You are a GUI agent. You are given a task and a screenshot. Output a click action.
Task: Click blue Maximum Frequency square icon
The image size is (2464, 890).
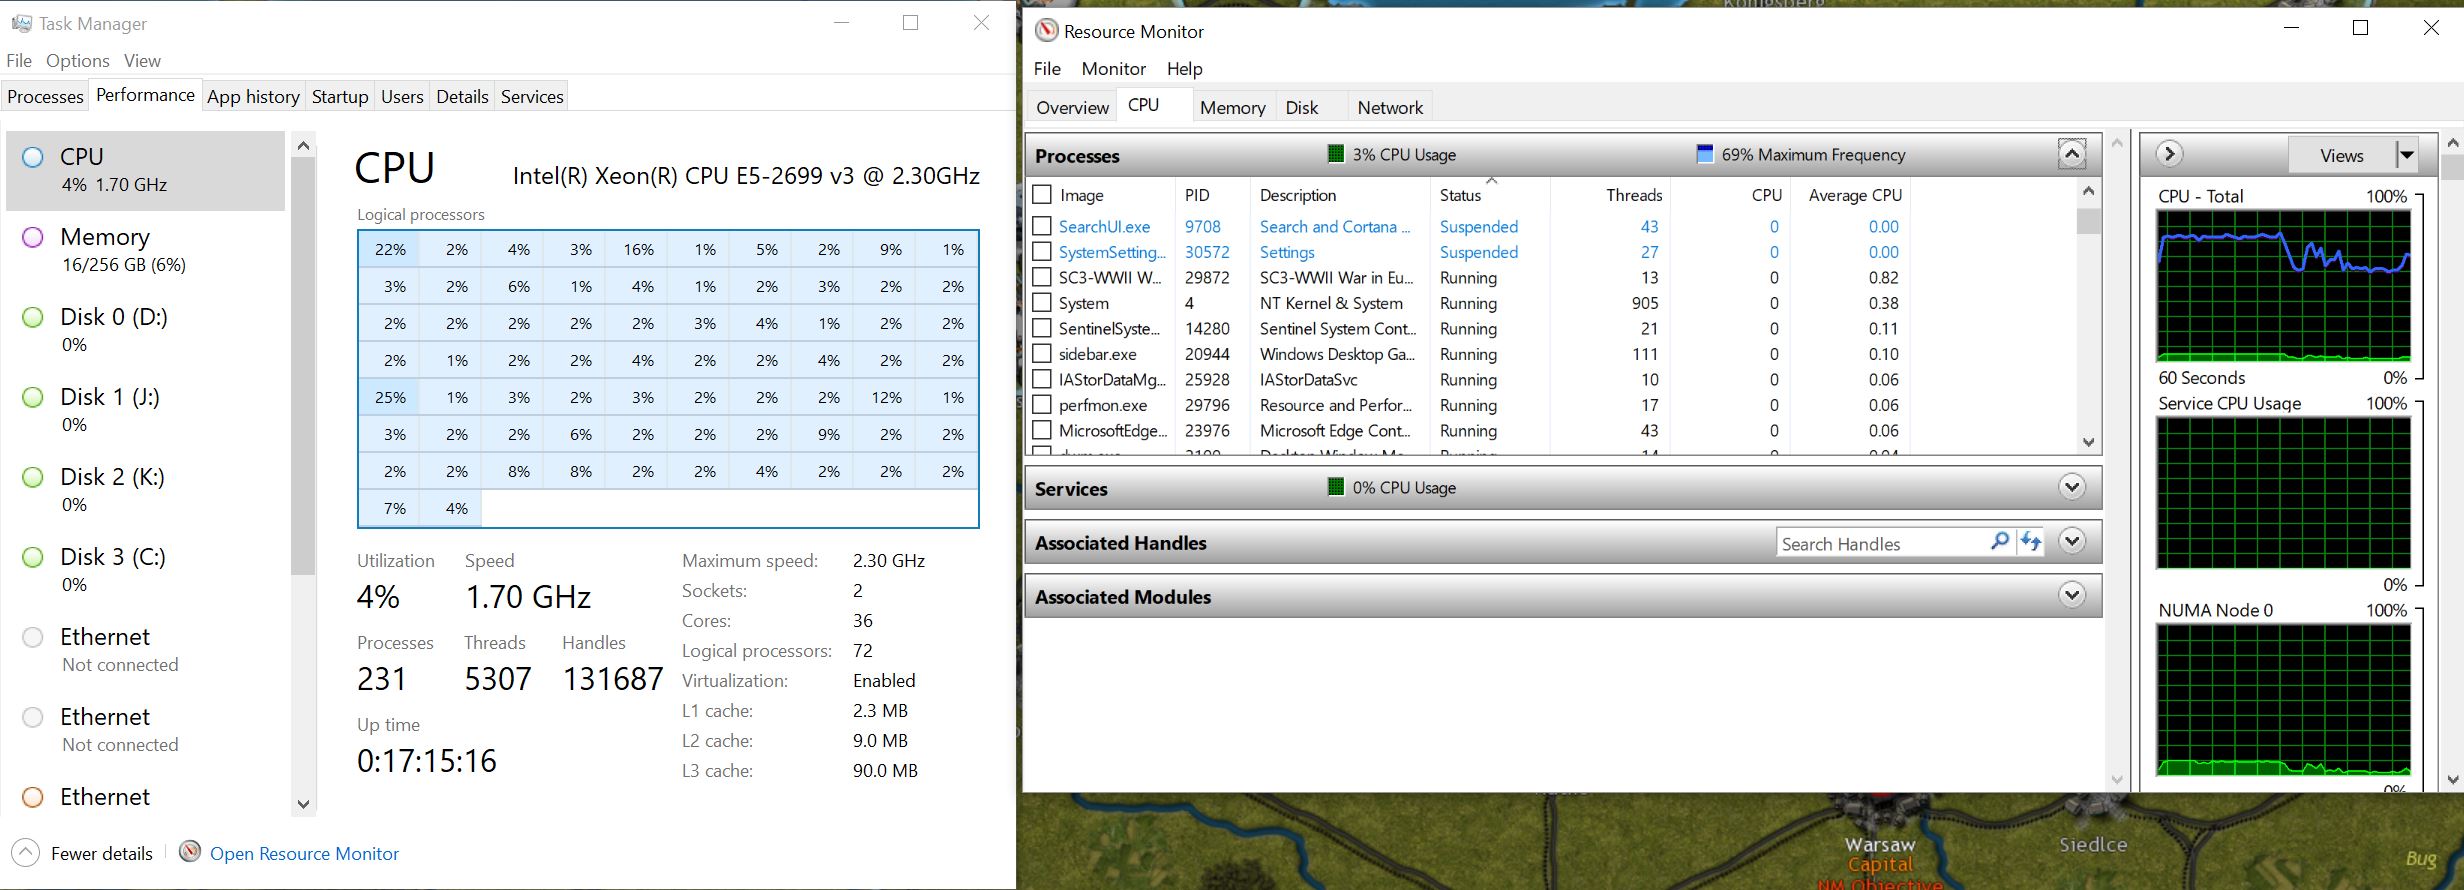[x=1705, y=154]
